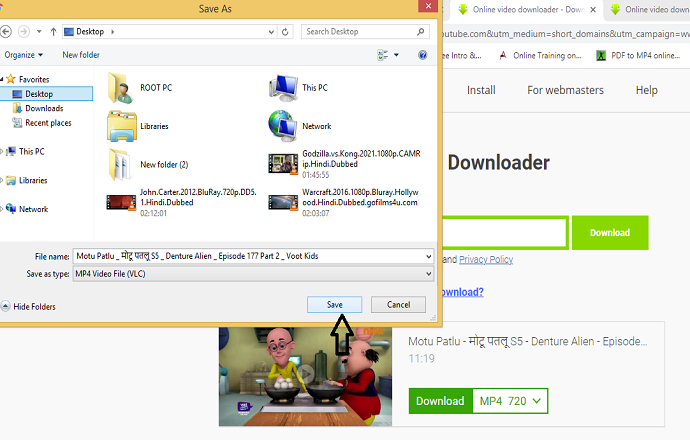Select This PC in navigation pane

[x=32, y=151]
